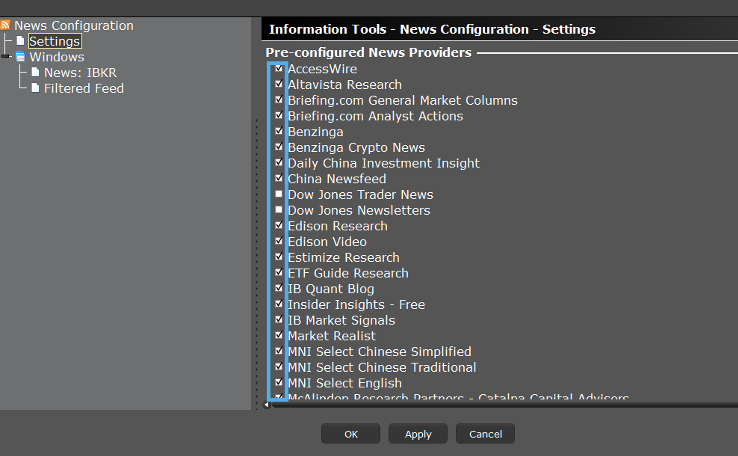Click the Settings page icon

tap(20, 42)
